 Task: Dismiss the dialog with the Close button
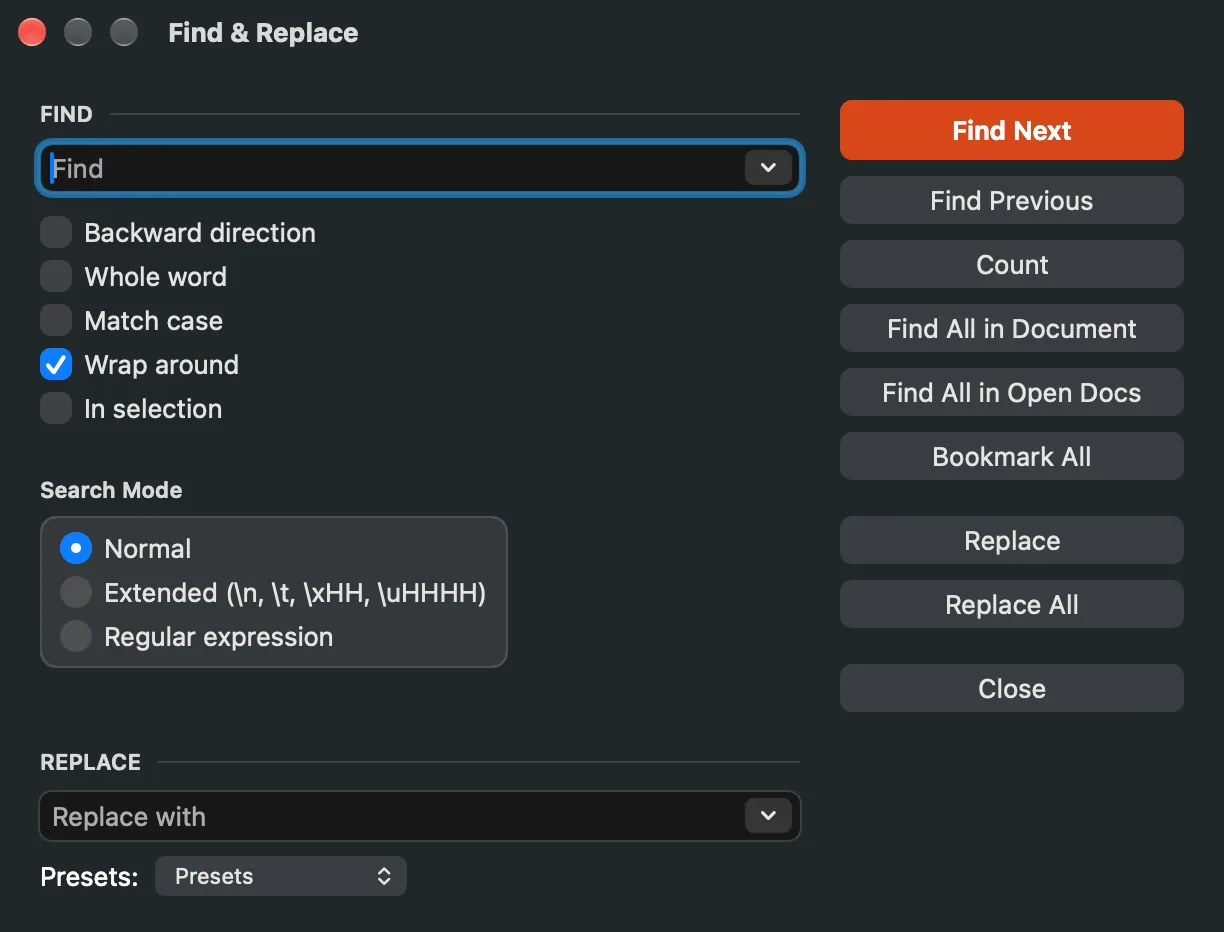click(1012, 689)
